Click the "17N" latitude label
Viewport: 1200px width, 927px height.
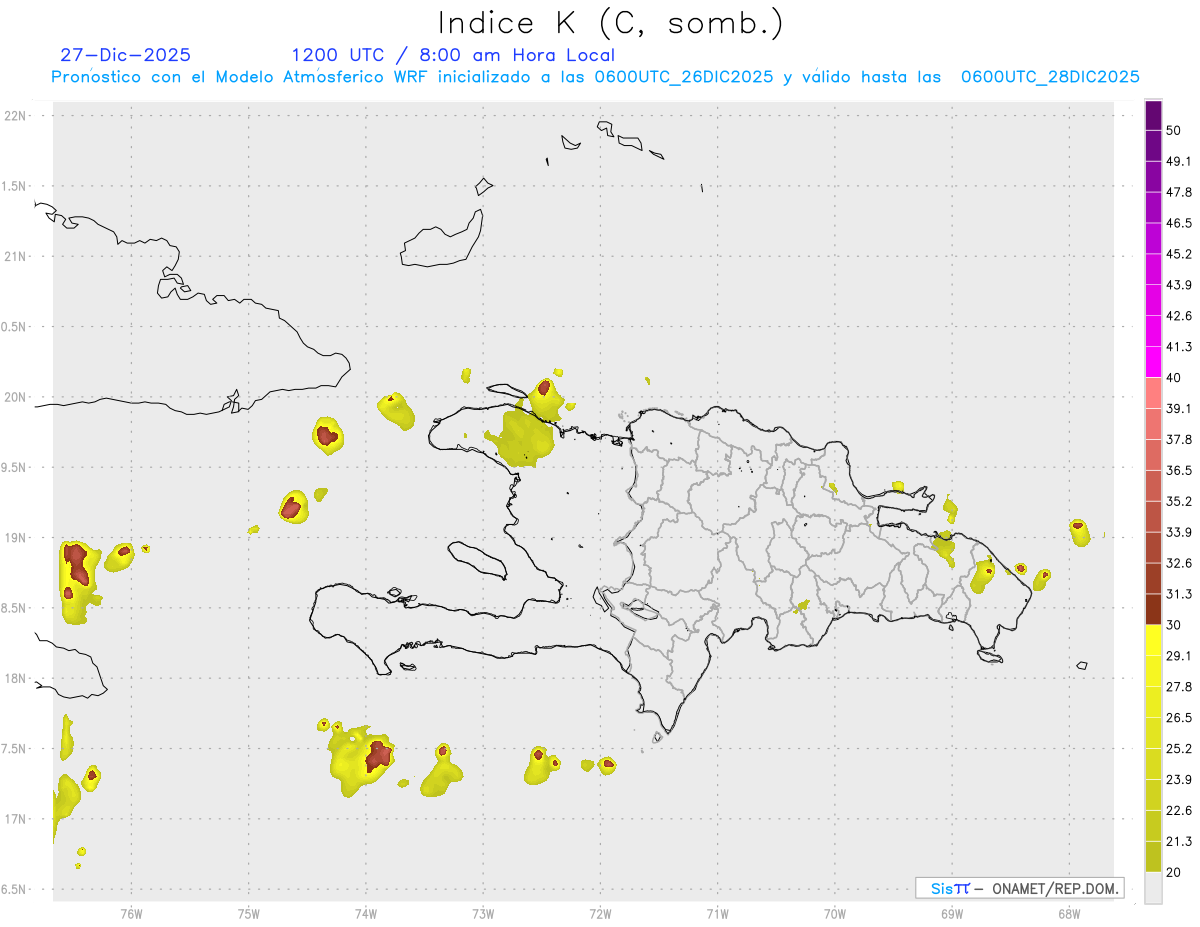17,819
